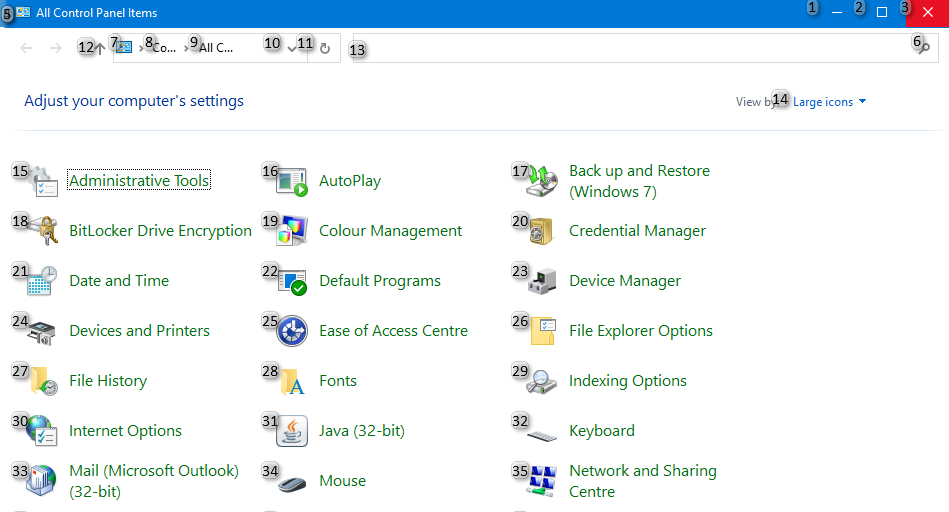Open the Date and Time icon
The width and height of the screenshot is (949, 512).
coord(42,281)
